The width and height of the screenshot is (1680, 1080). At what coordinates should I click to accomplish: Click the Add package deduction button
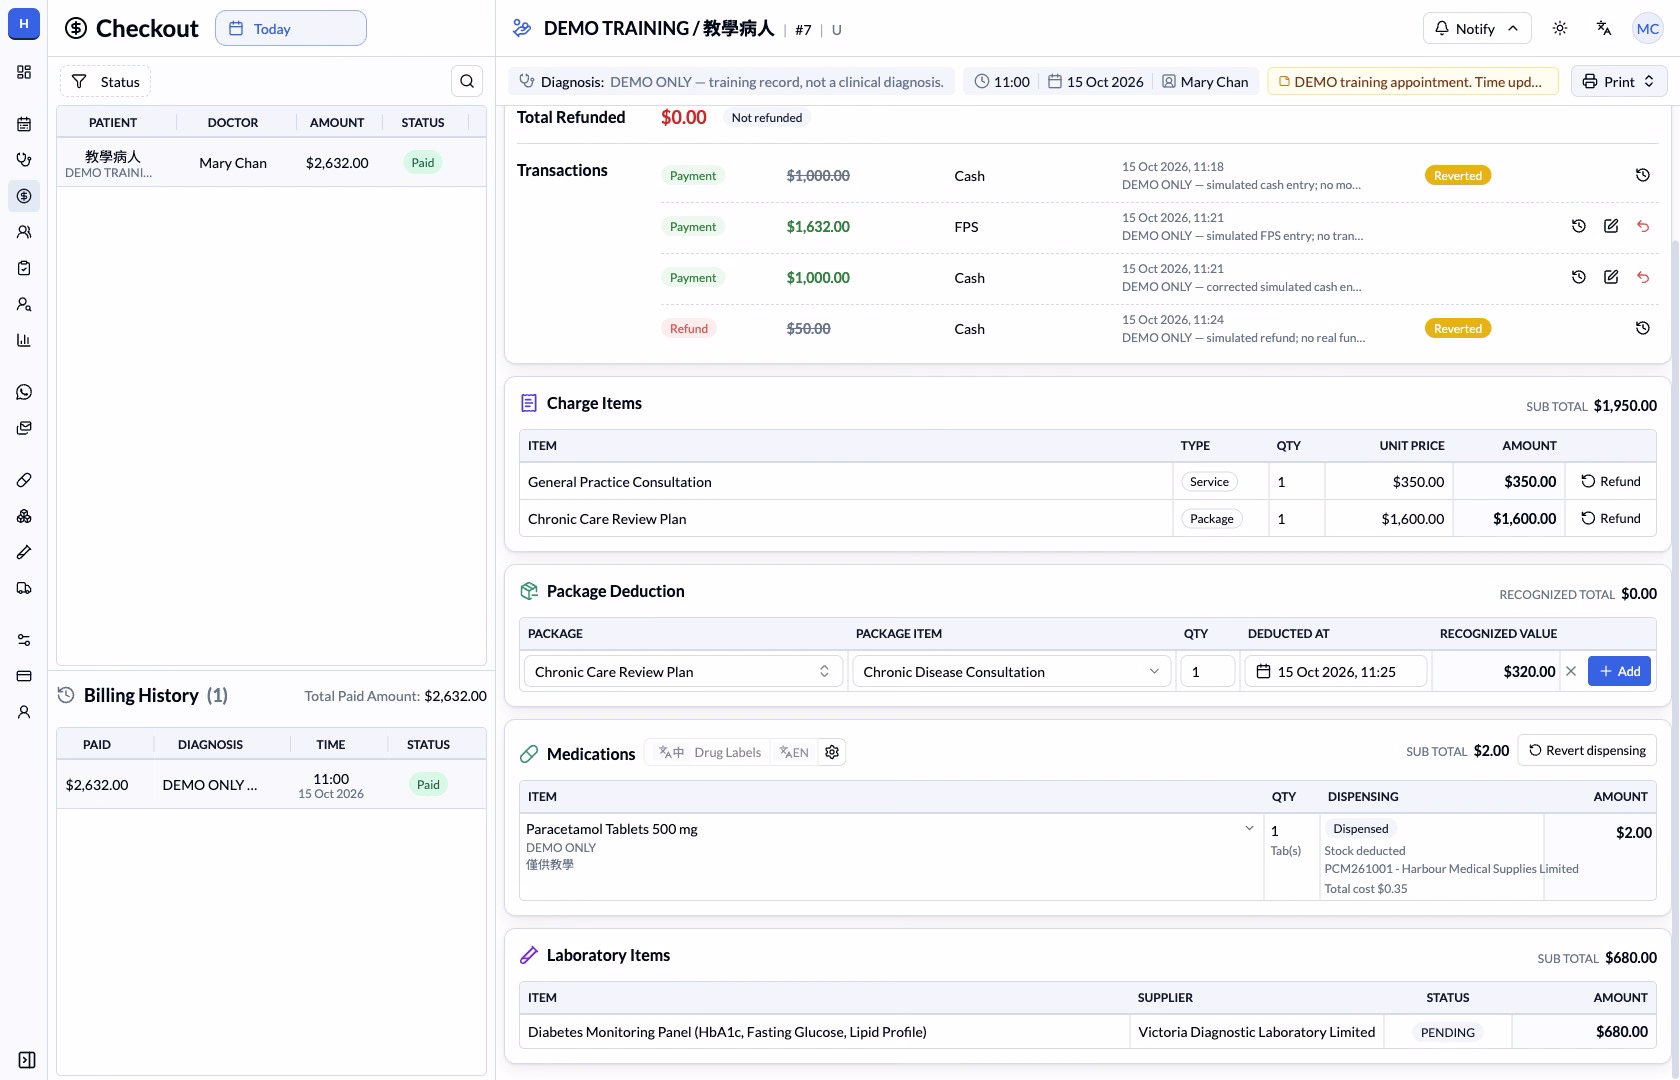[1620, 671]
